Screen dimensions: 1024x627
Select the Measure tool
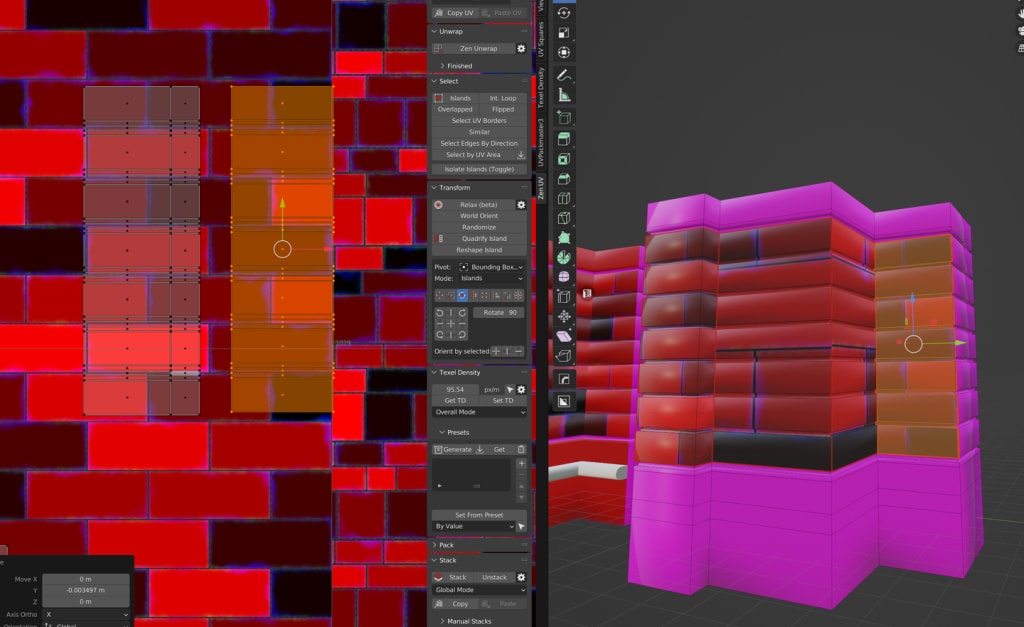pos(564,95)
